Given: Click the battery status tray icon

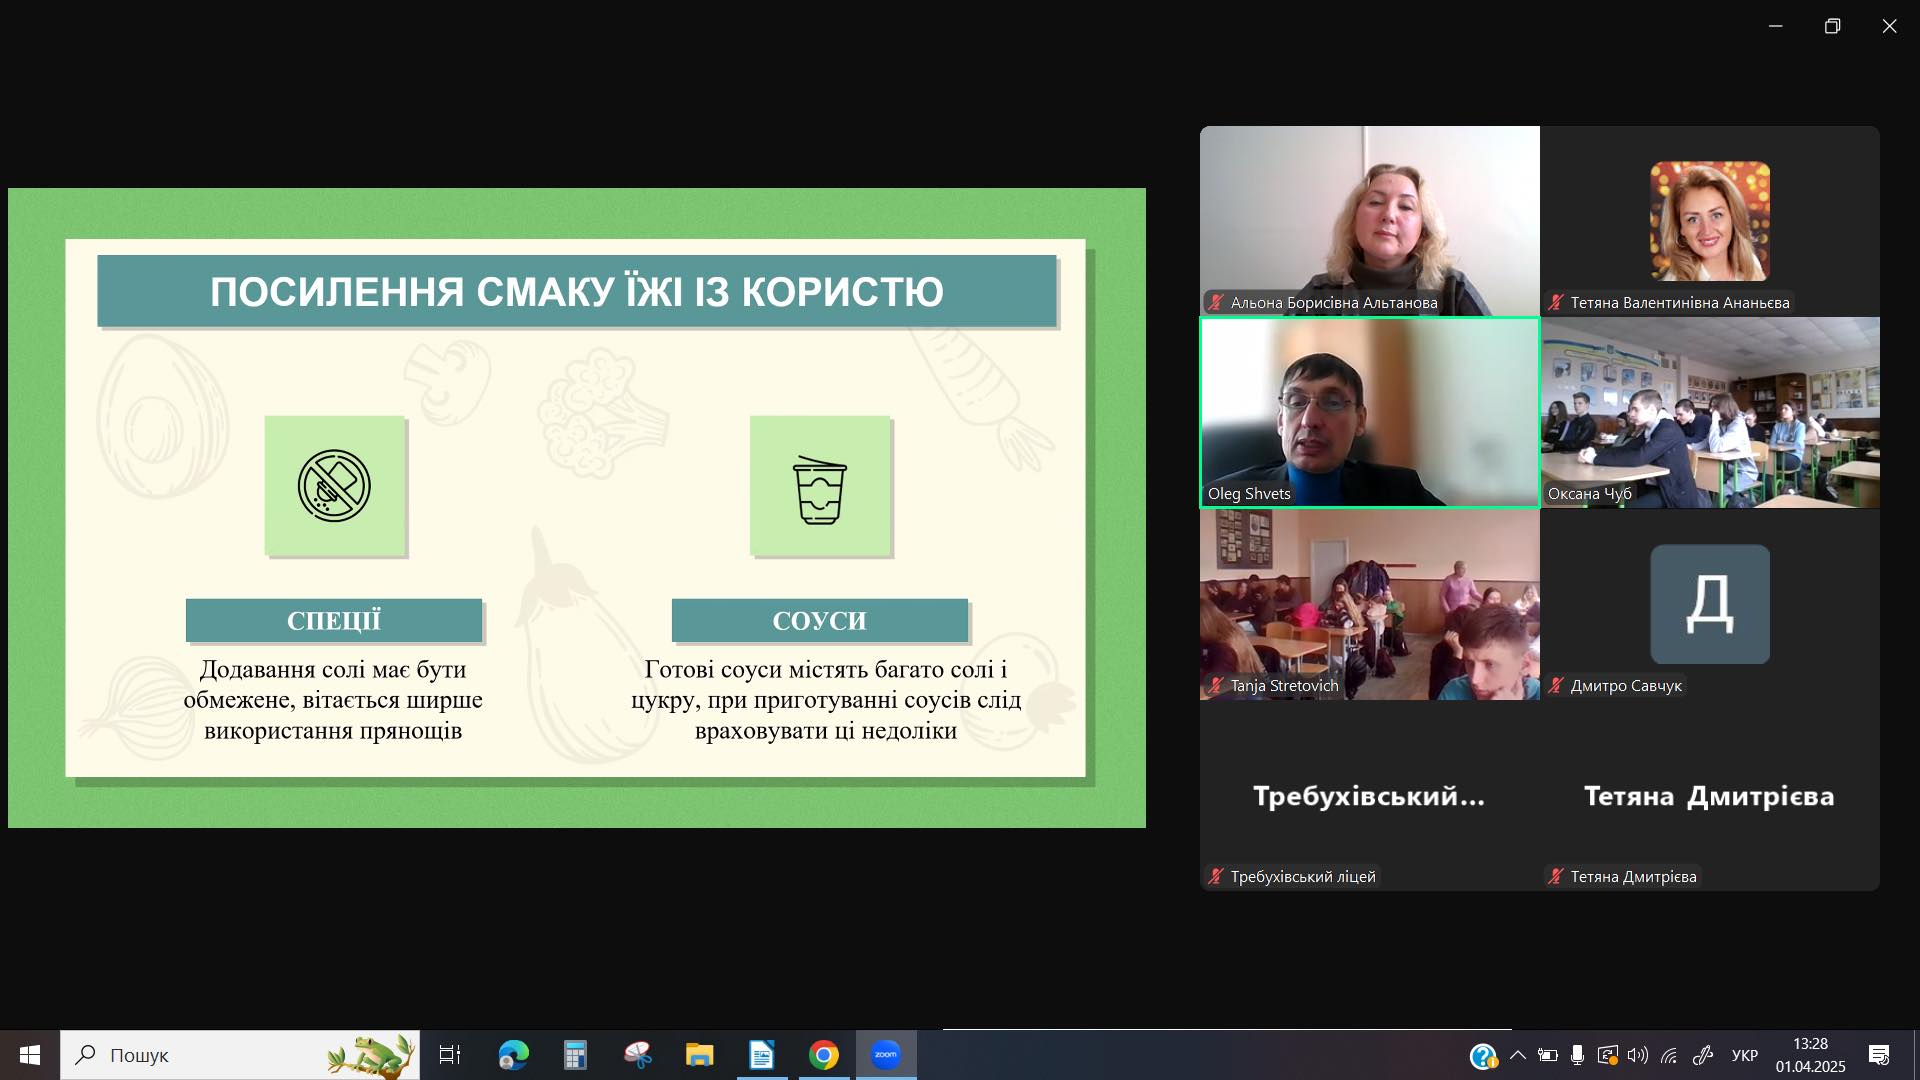Looking at the screenshot, I should point(1548,1055).
